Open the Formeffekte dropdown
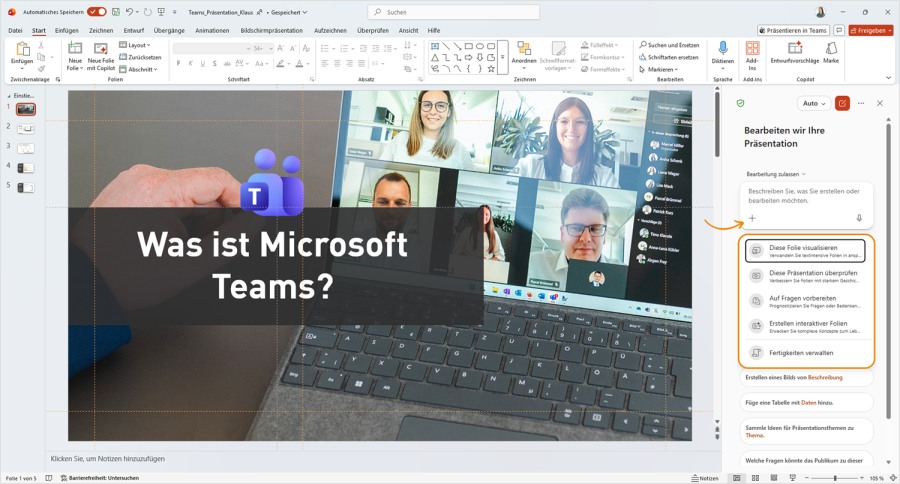900x484 pixels. coord(603,69)
